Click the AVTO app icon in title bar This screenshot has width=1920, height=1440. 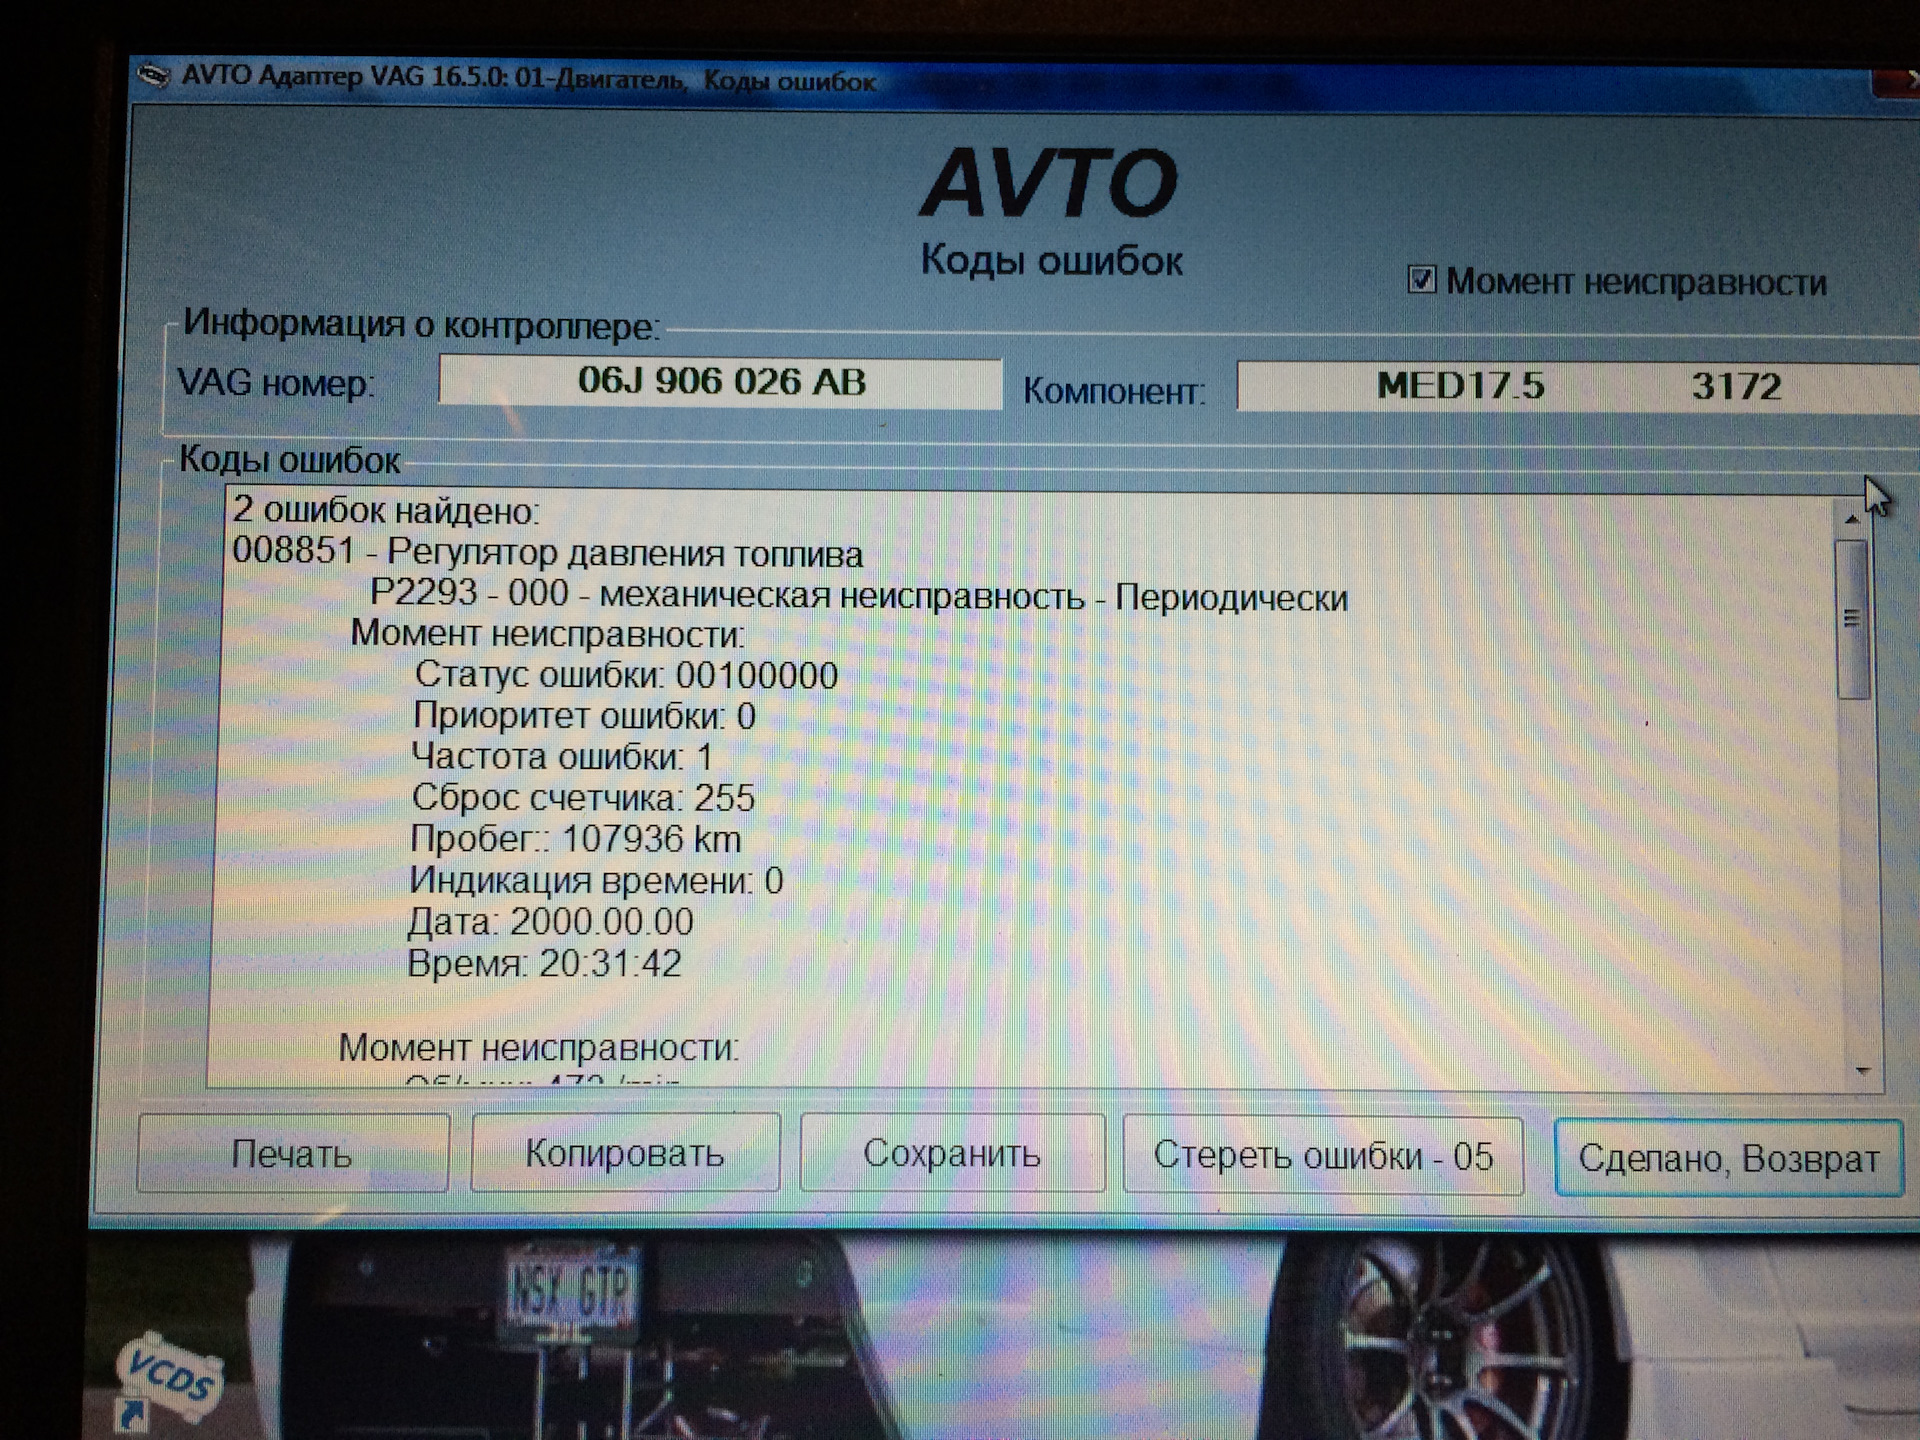(x=153, y=77)
